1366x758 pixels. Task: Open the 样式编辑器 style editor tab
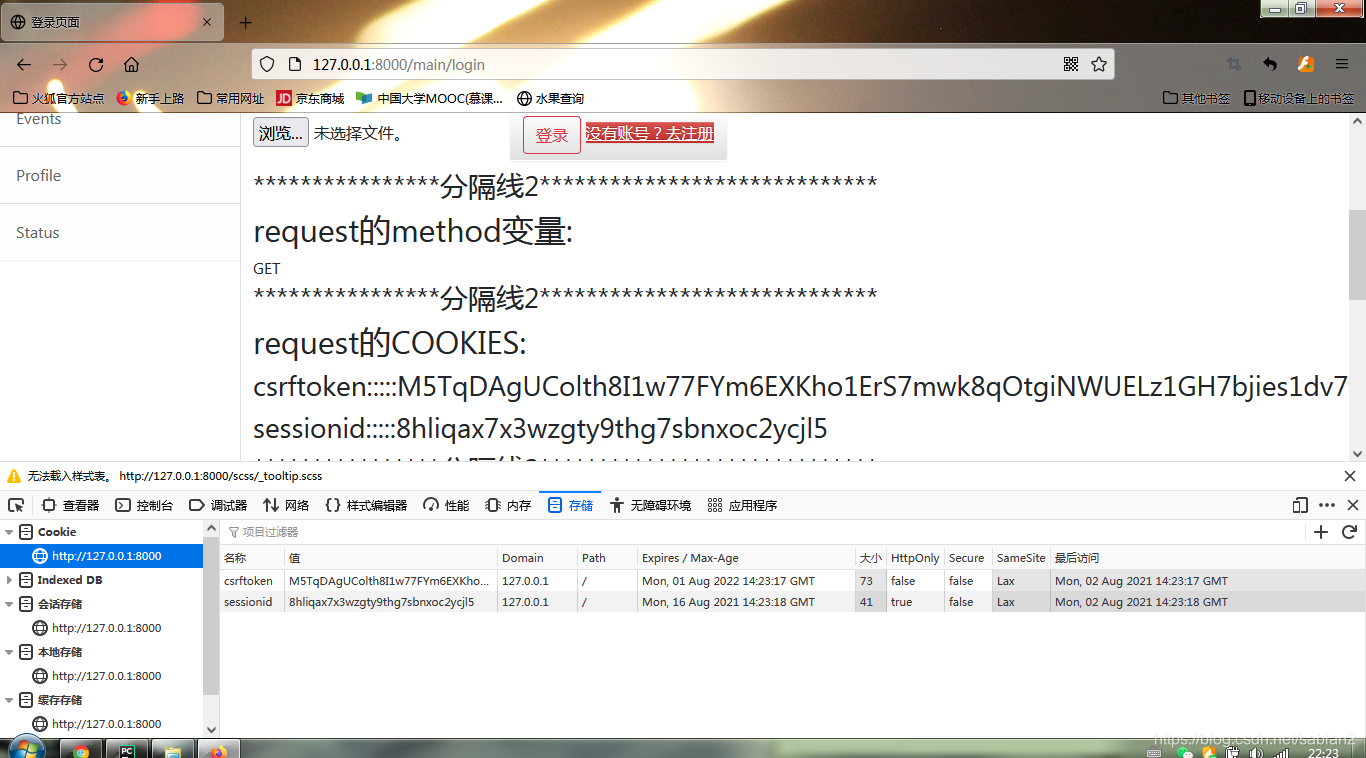click(366, 505)
